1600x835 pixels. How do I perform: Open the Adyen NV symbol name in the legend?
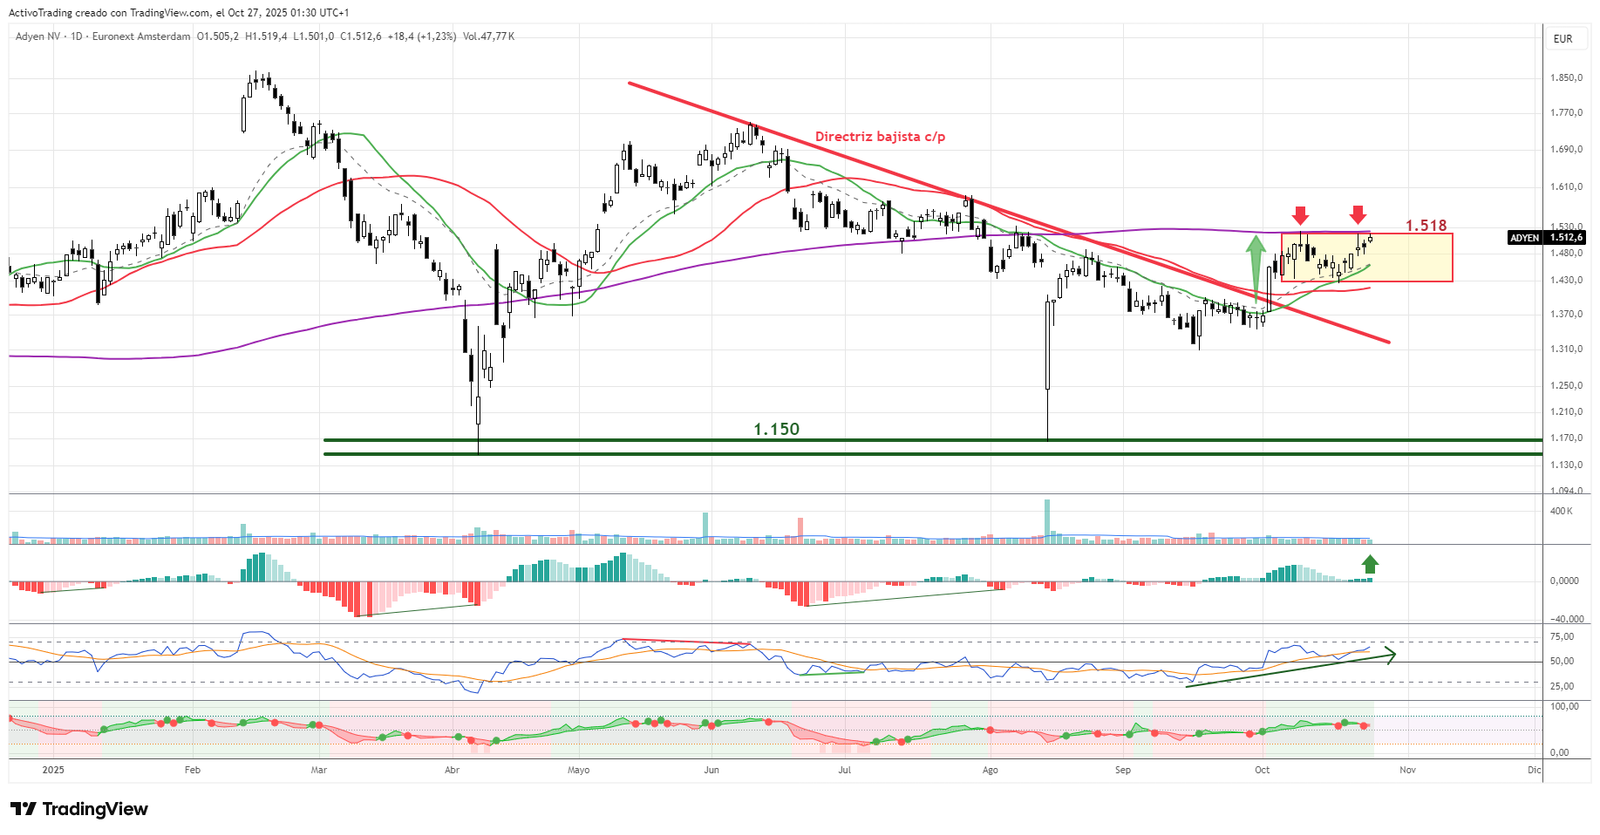(38, 37)
